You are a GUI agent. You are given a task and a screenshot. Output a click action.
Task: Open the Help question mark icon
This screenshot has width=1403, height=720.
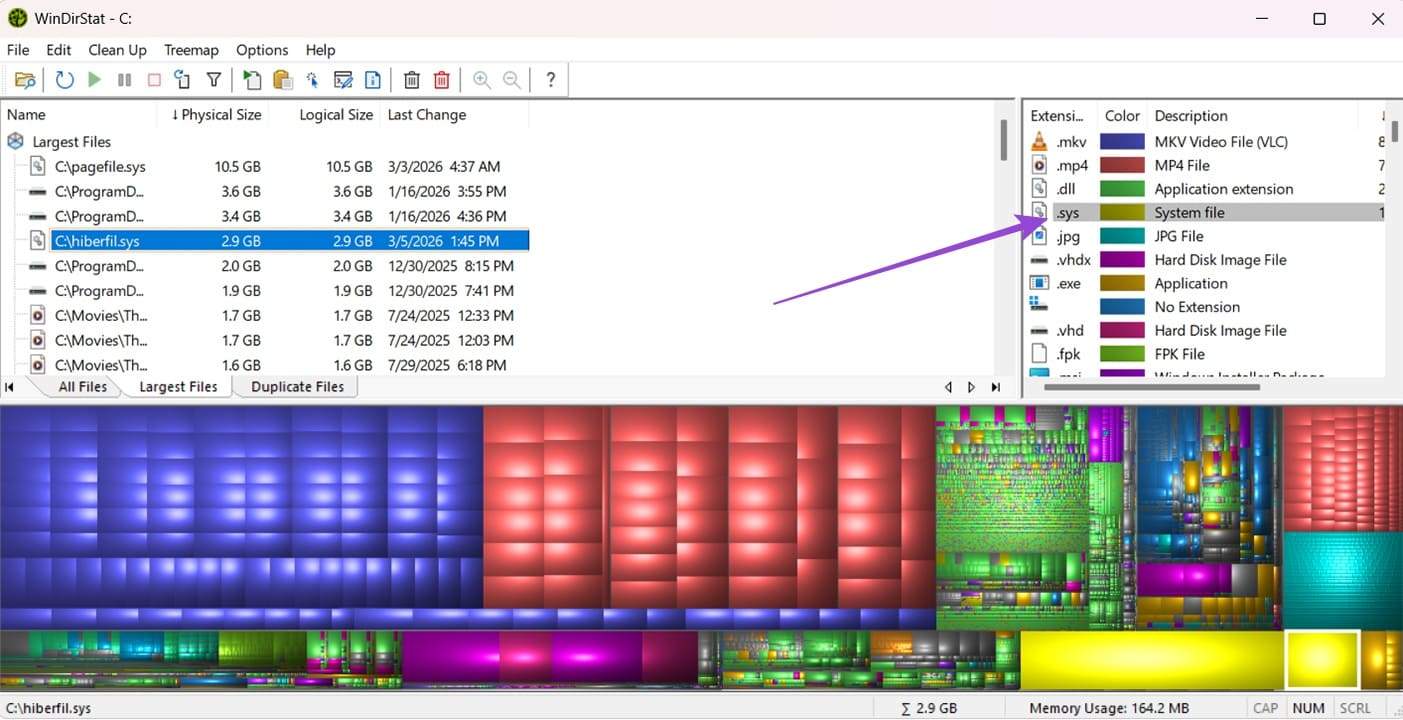coord(550,79)
